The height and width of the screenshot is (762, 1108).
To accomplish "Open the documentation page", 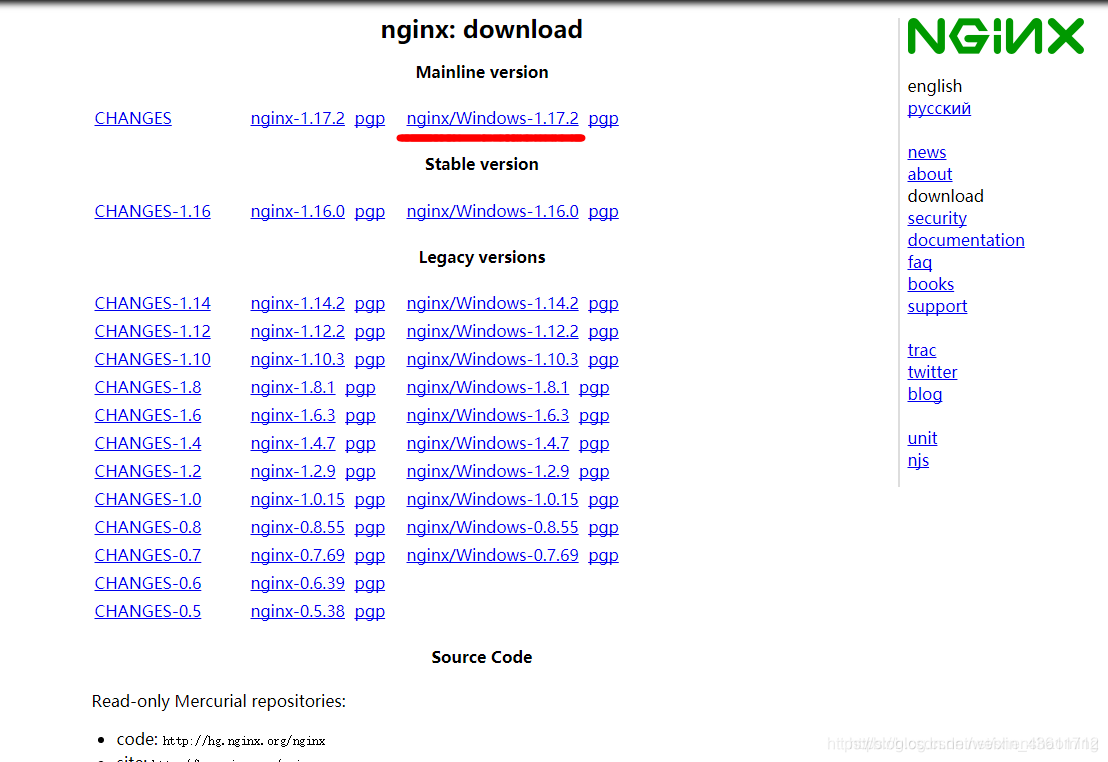I will pyautogui.click(x=966, y=240).
